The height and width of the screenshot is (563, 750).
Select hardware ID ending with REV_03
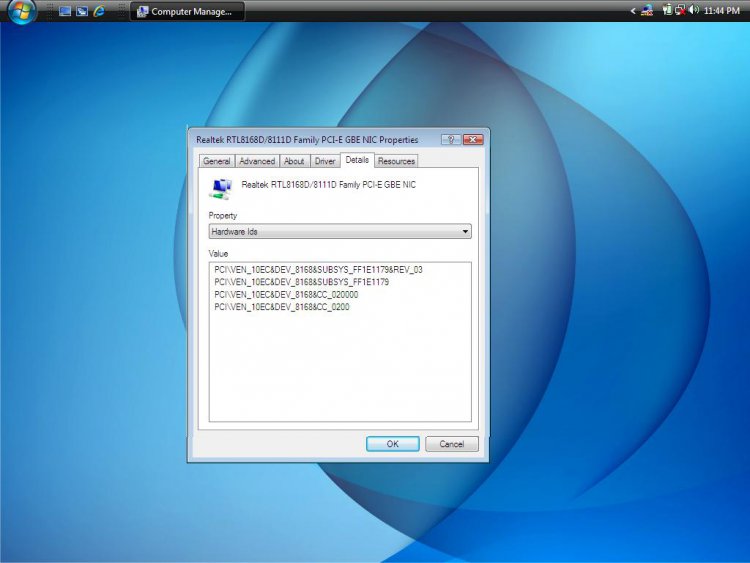(318, 270)
